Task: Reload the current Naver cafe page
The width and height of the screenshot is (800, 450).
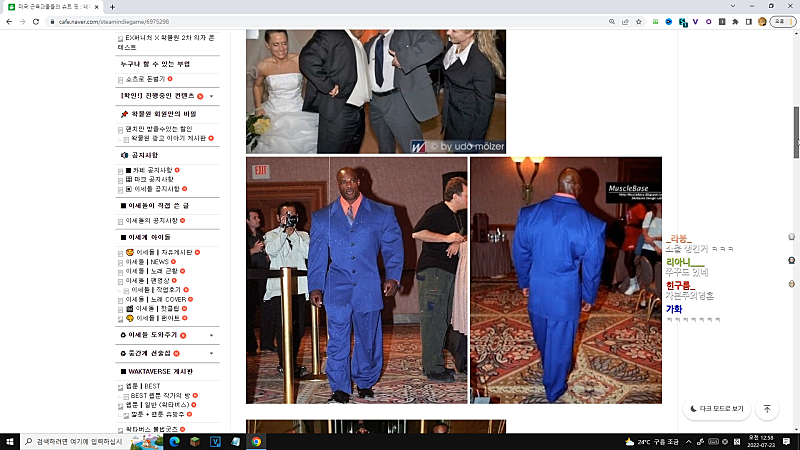Action: click(x=36, y=22)
